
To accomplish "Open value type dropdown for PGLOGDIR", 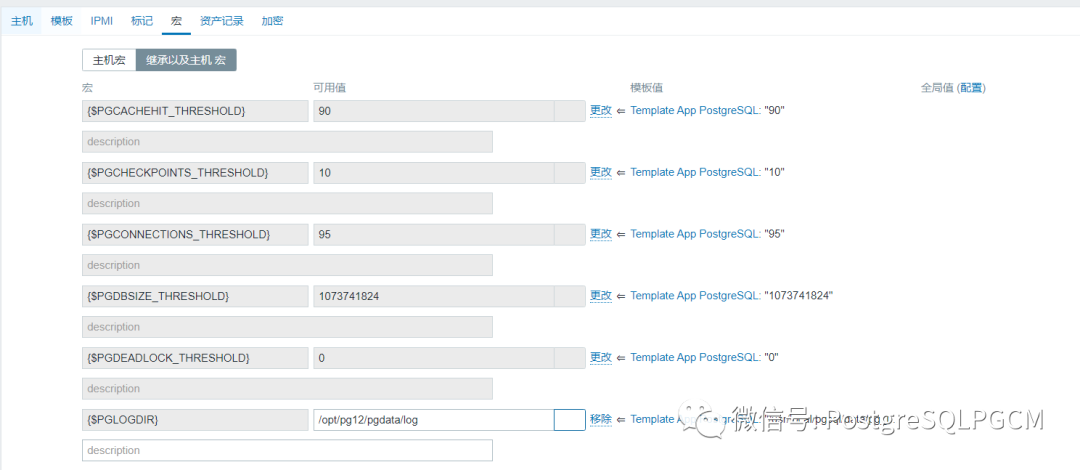I will click(x=570, y=420).
